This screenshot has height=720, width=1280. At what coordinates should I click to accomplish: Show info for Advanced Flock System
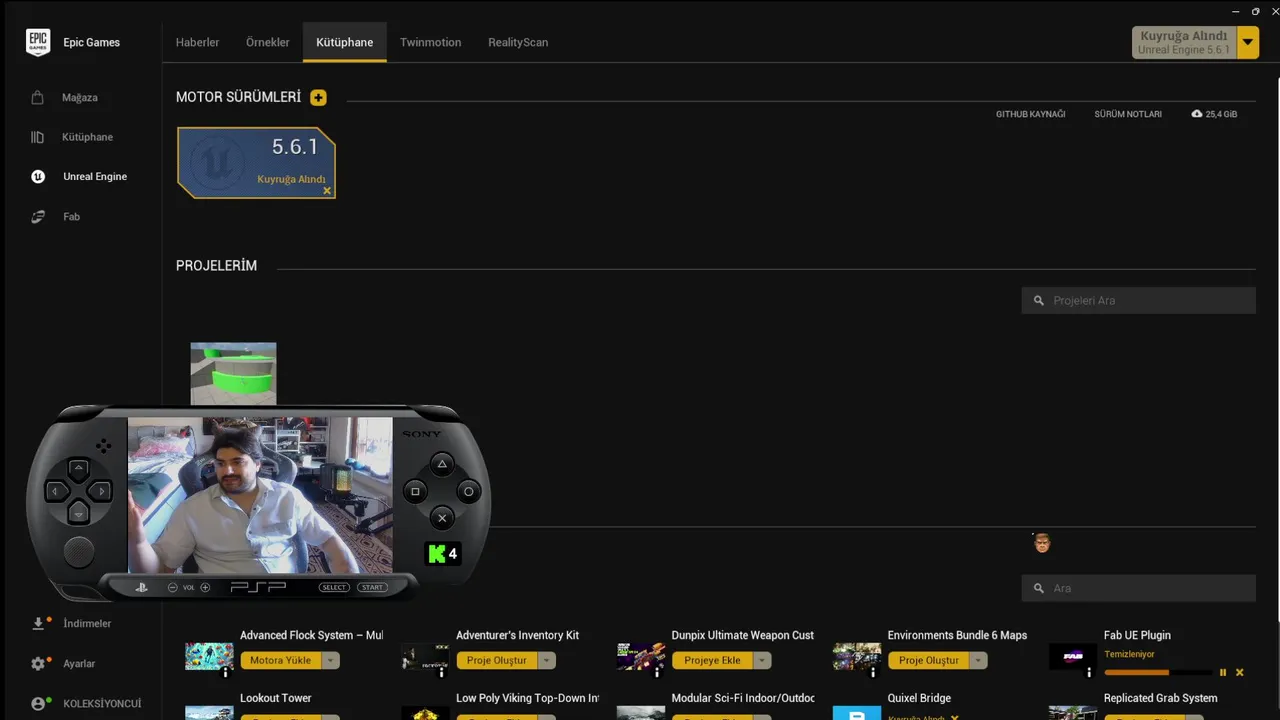click(x=226, y=673)
